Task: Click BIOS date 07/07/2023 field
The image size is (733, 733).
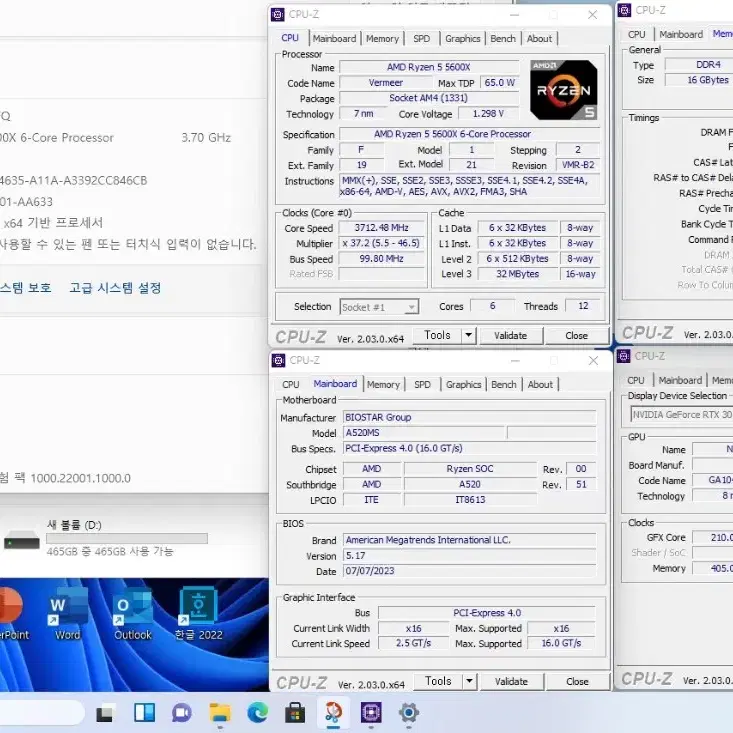Action: (469, 571)
